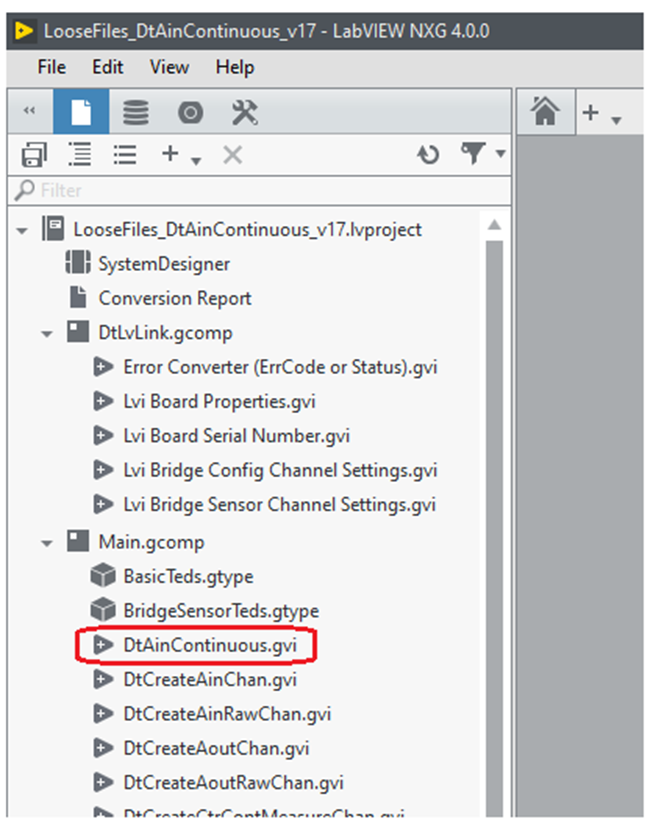Collapse the DtLvLink.gcomp tree node

(47, 333)
